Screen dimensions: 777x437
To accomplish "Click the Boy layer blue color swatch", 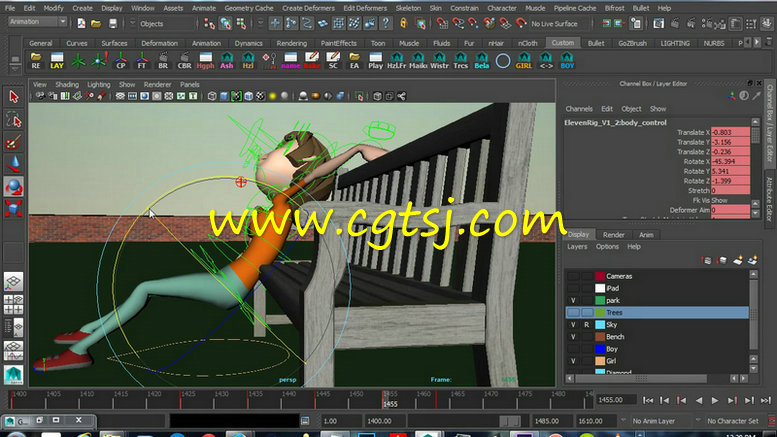I will pyautogui.click(x=600, y=349).
